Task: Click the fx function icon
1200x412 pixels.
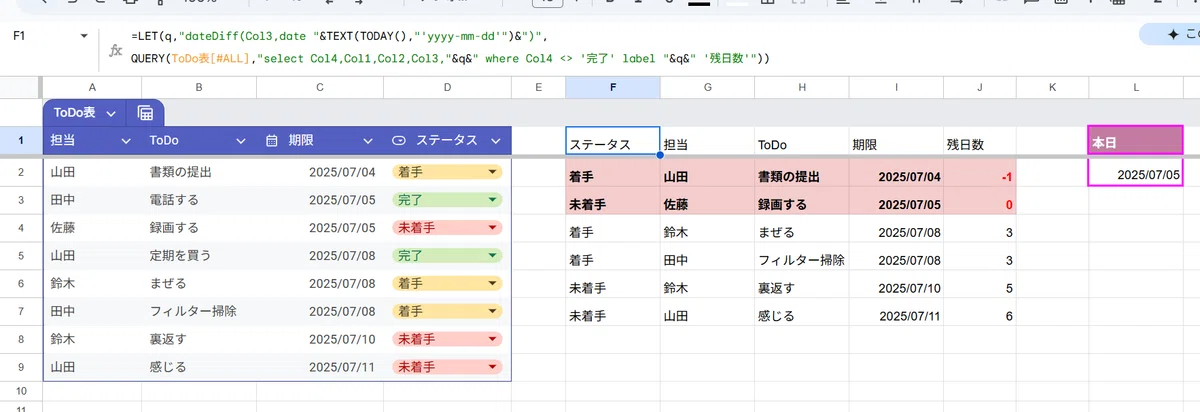Action: (116, 49)
